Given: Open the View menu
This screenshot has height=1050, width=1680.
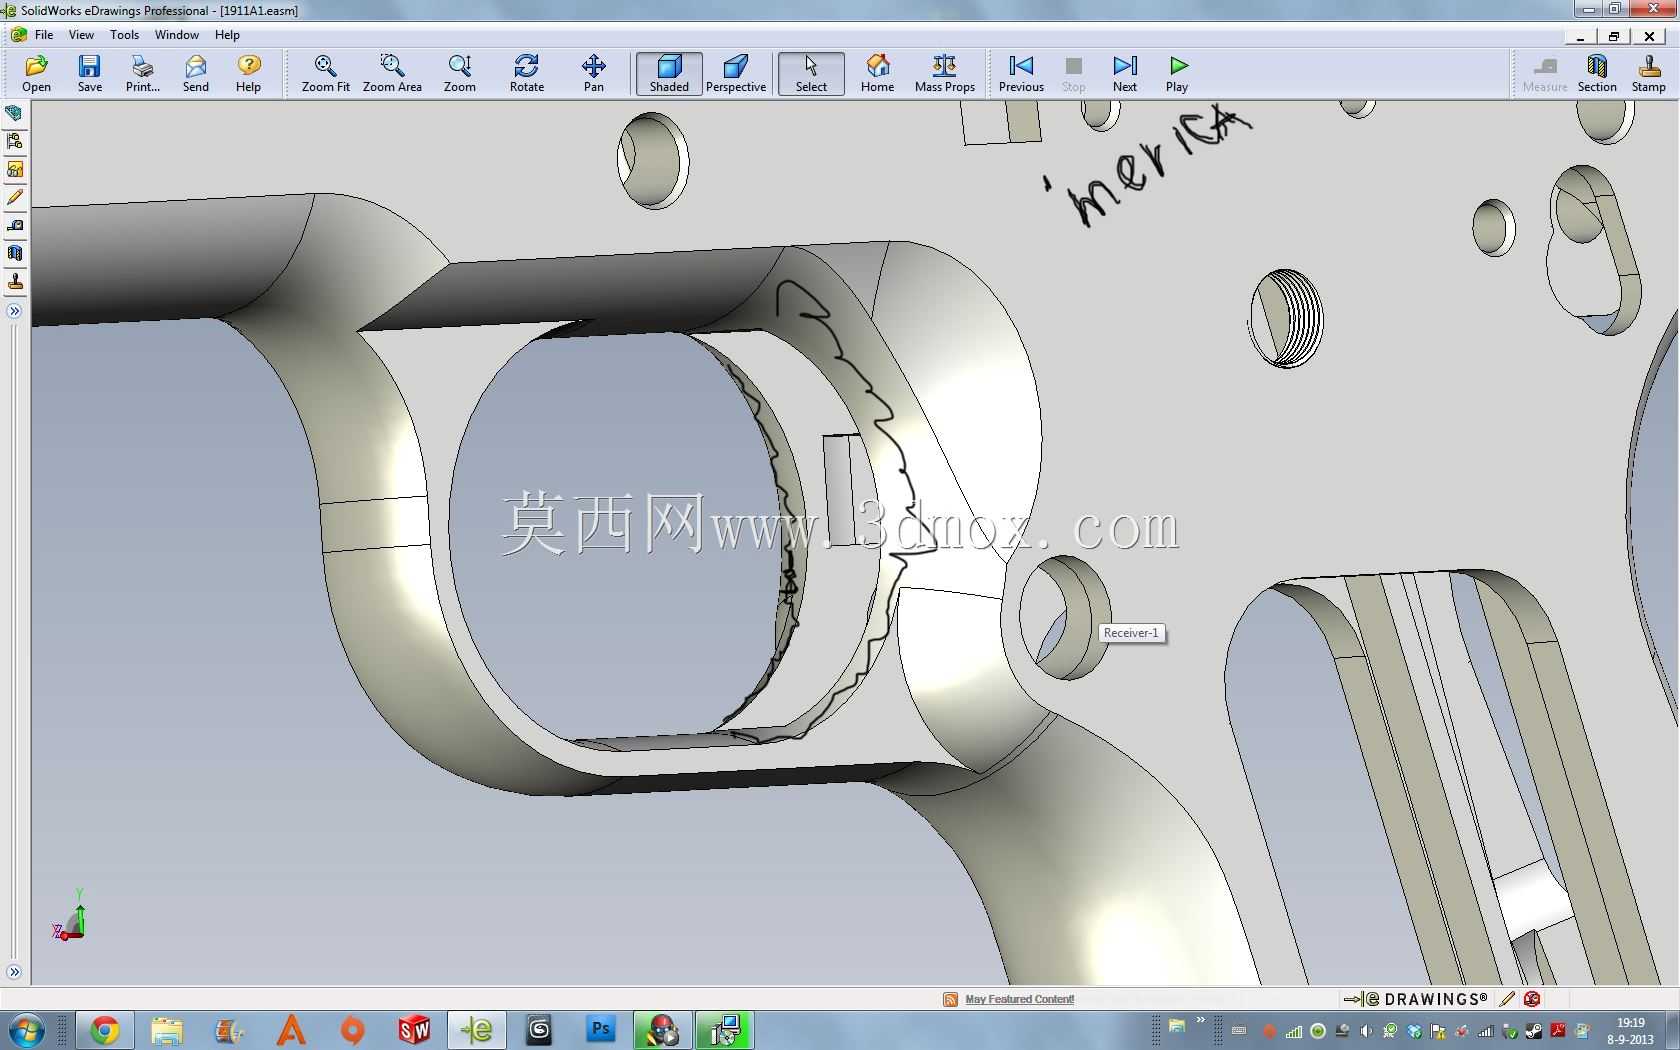Looking at the screenshot, I should click(81, 34).
